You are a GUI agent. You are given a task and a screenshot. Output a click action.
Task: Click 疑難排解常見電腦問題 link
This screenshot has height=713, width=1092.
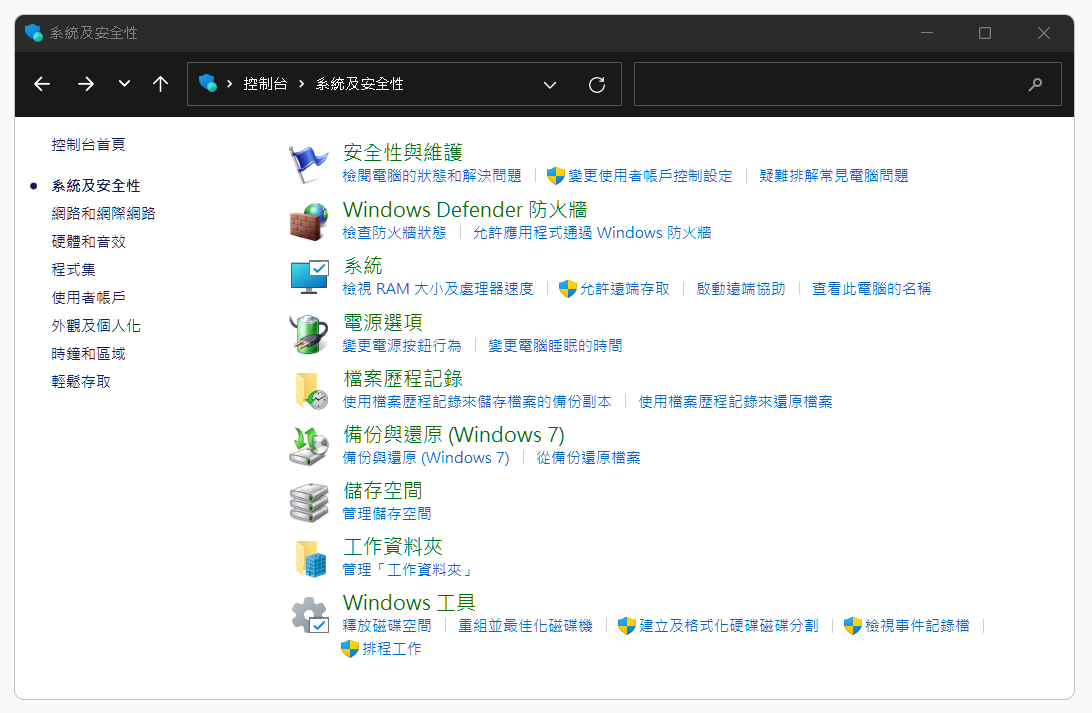point(834,175)
